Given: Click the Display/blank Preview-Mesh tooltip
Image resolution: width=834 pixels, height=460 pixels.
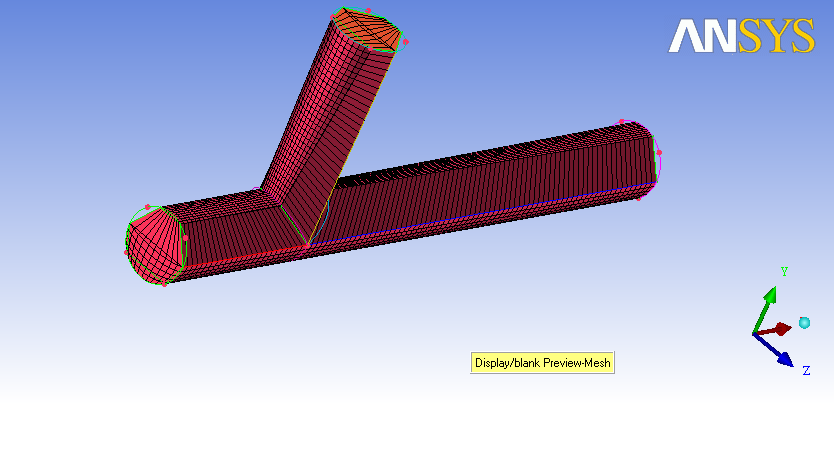Looking at the screenshot, I should point(542,363).
